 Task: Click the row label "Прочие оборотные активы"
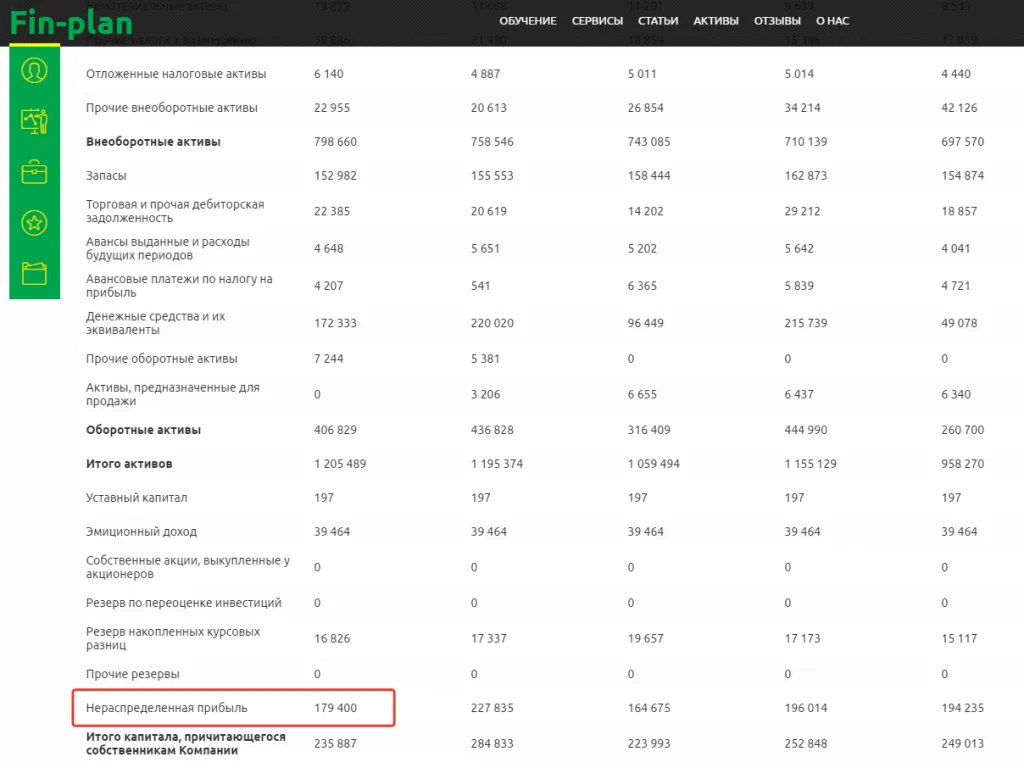click(x=161, y=359)
